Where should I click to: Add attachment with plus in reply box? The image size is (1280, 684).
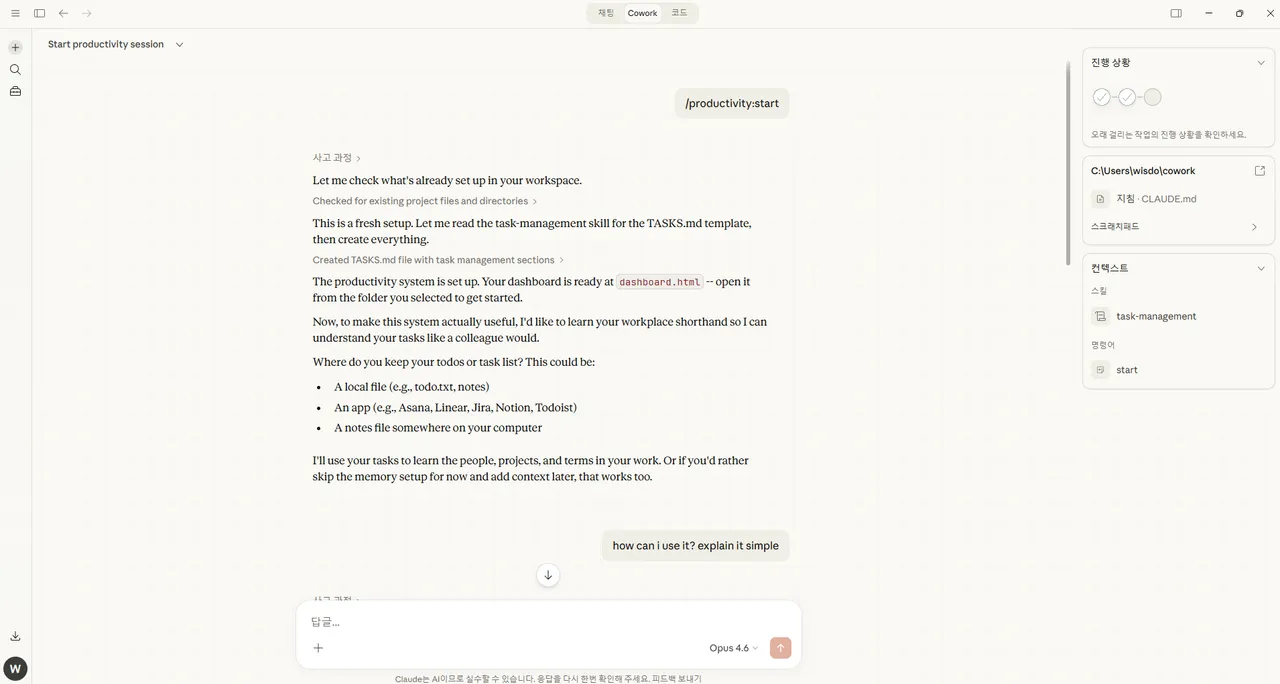tap(318, 648)
